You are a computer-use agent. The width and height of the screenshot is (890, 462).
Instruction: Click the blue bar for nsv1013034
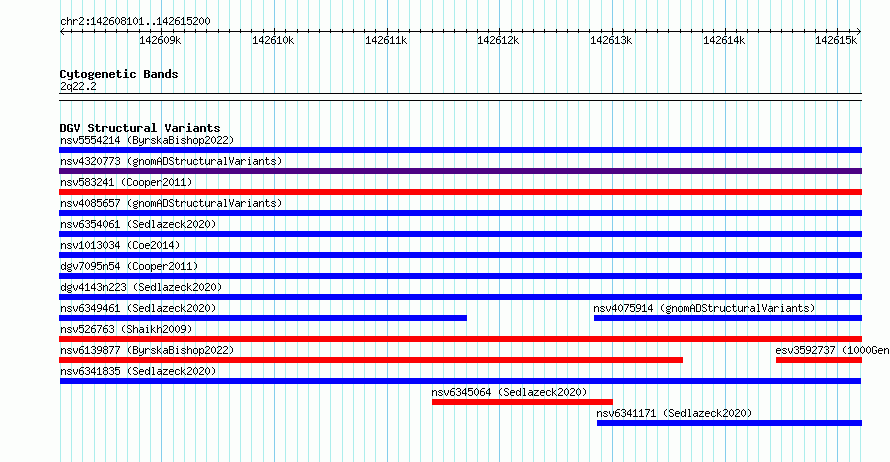(460, 255)
